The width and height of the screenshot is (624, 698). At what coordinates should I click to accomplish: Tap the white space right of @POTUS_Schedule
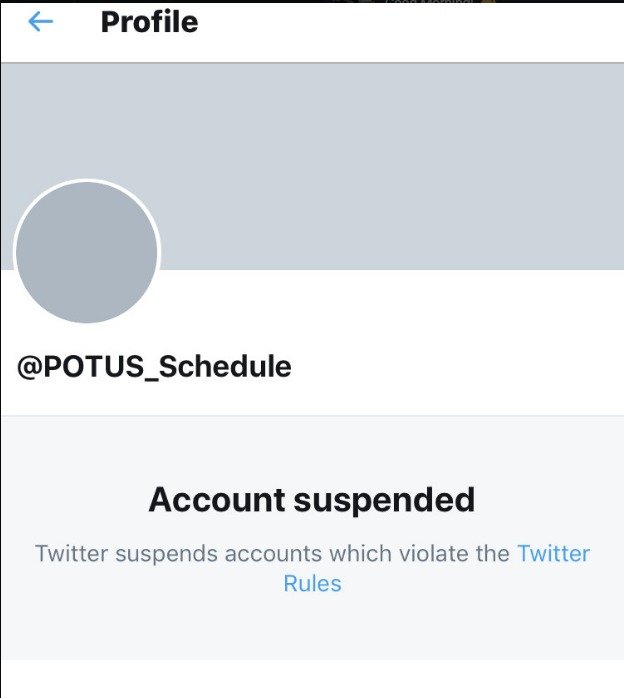click(454, 367)
